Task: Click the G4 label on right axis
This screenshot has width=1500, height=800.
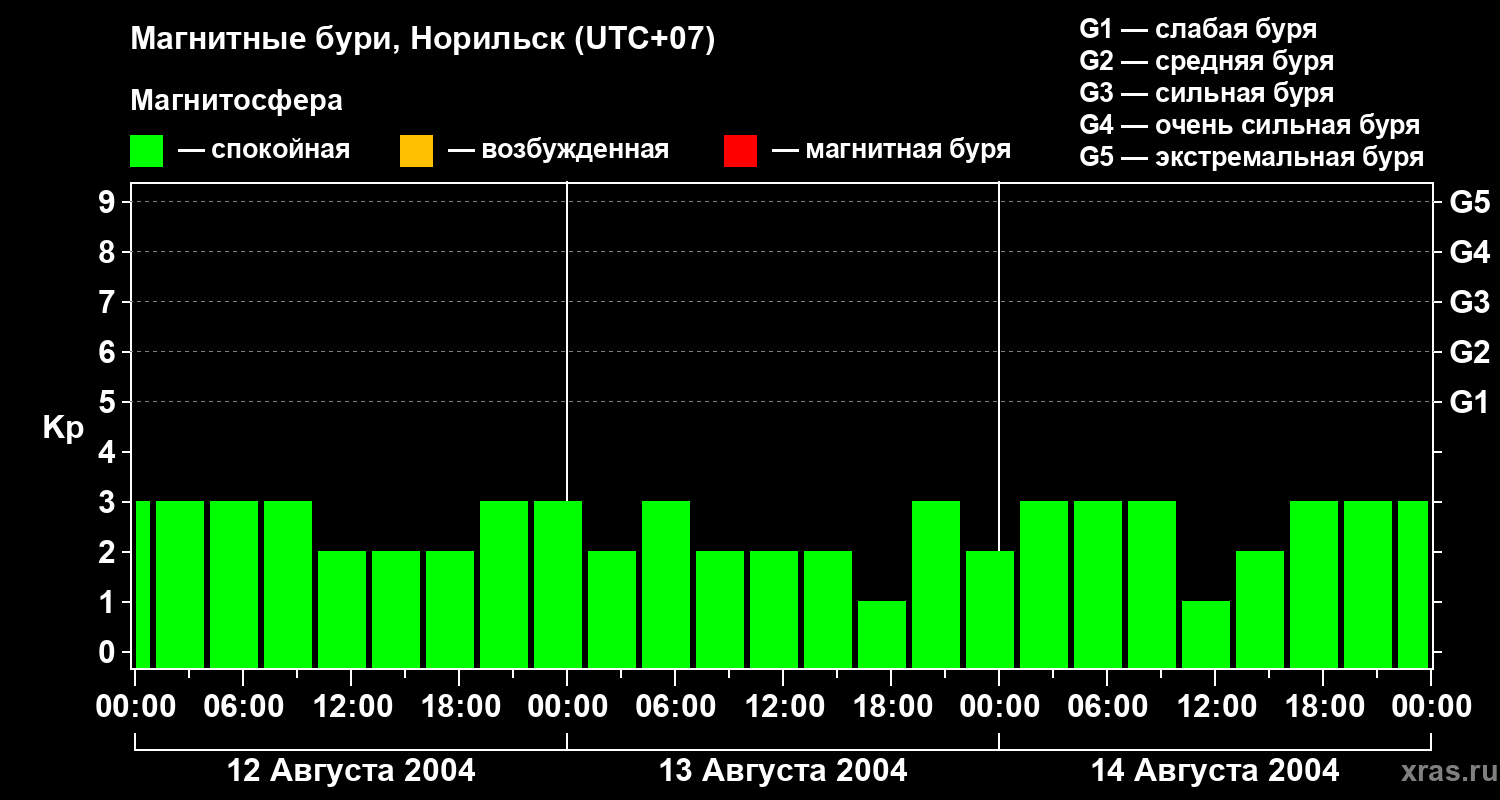Action: point(1469,252)
